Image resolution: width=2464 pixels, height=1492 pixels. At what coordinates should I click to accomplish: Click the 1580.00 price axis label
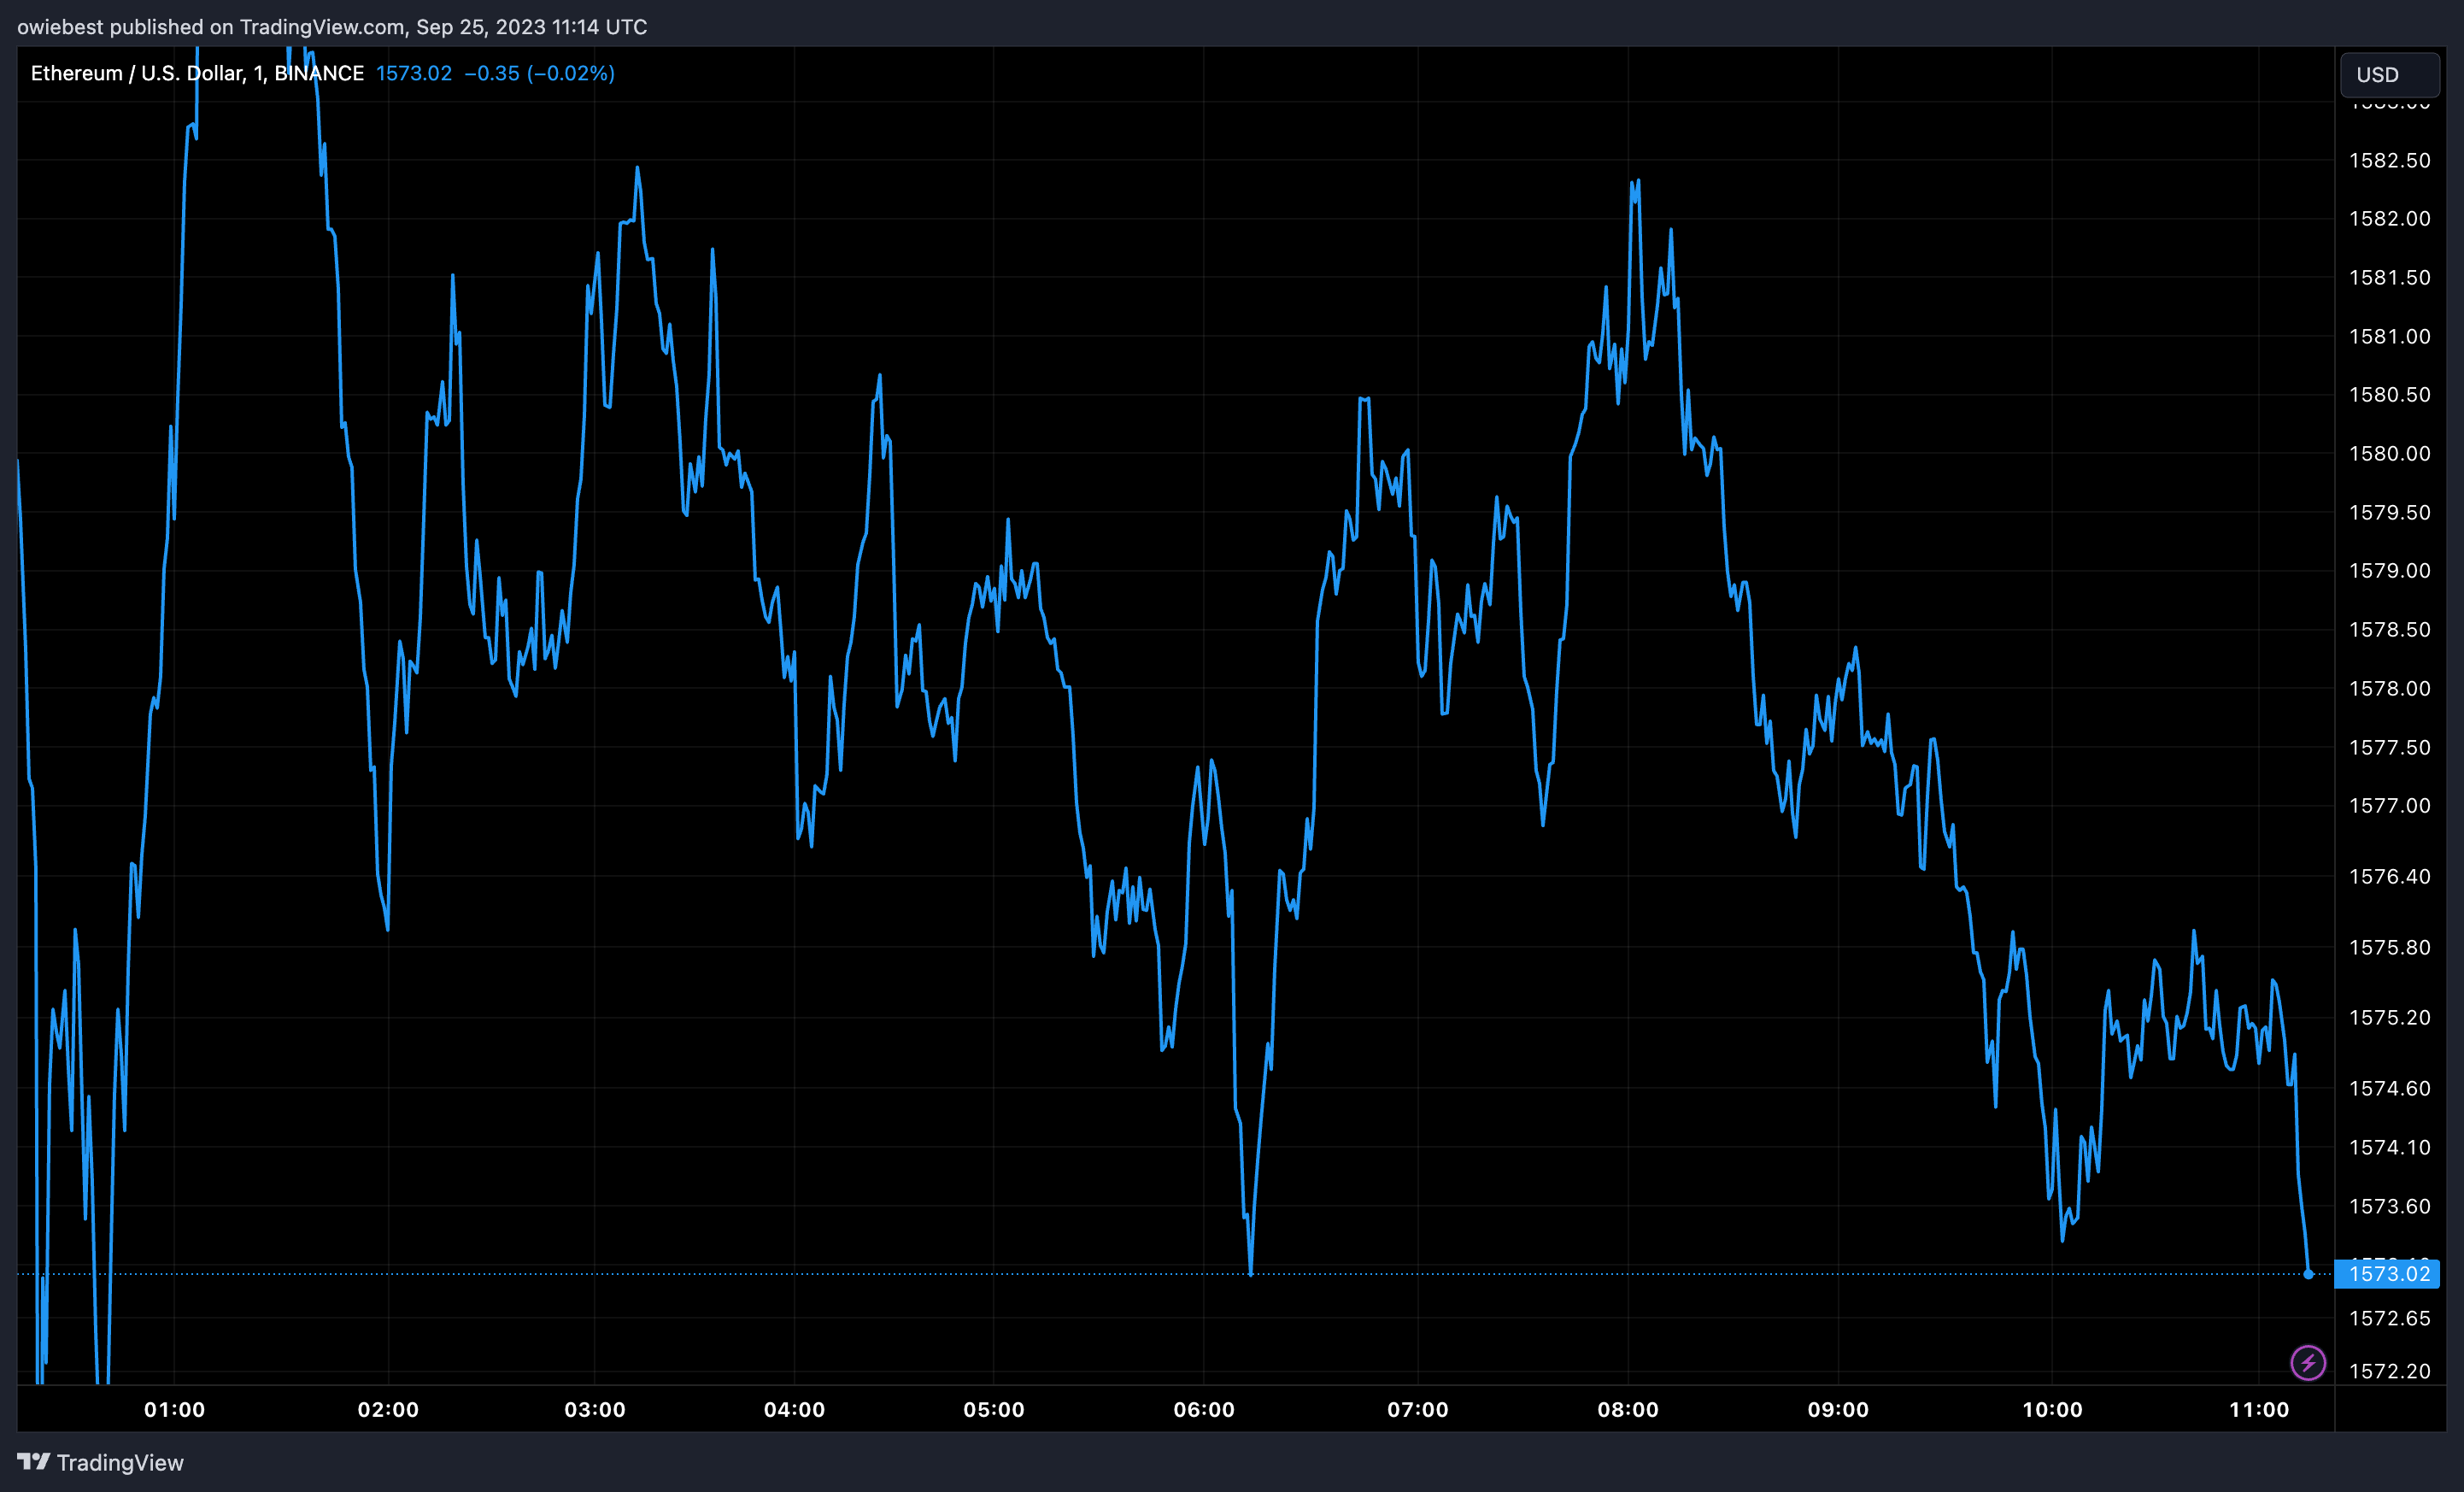tap(2389, 453)
